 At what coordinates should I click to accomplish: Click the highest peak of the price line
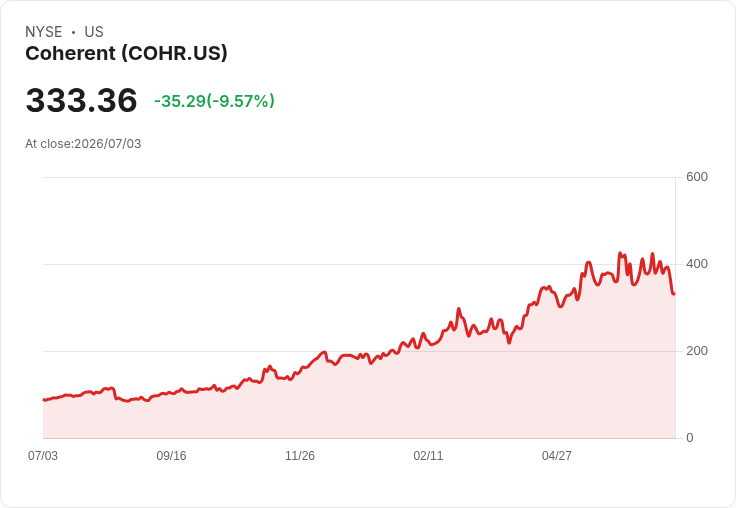pyautogui.click(x=620, y=253)
